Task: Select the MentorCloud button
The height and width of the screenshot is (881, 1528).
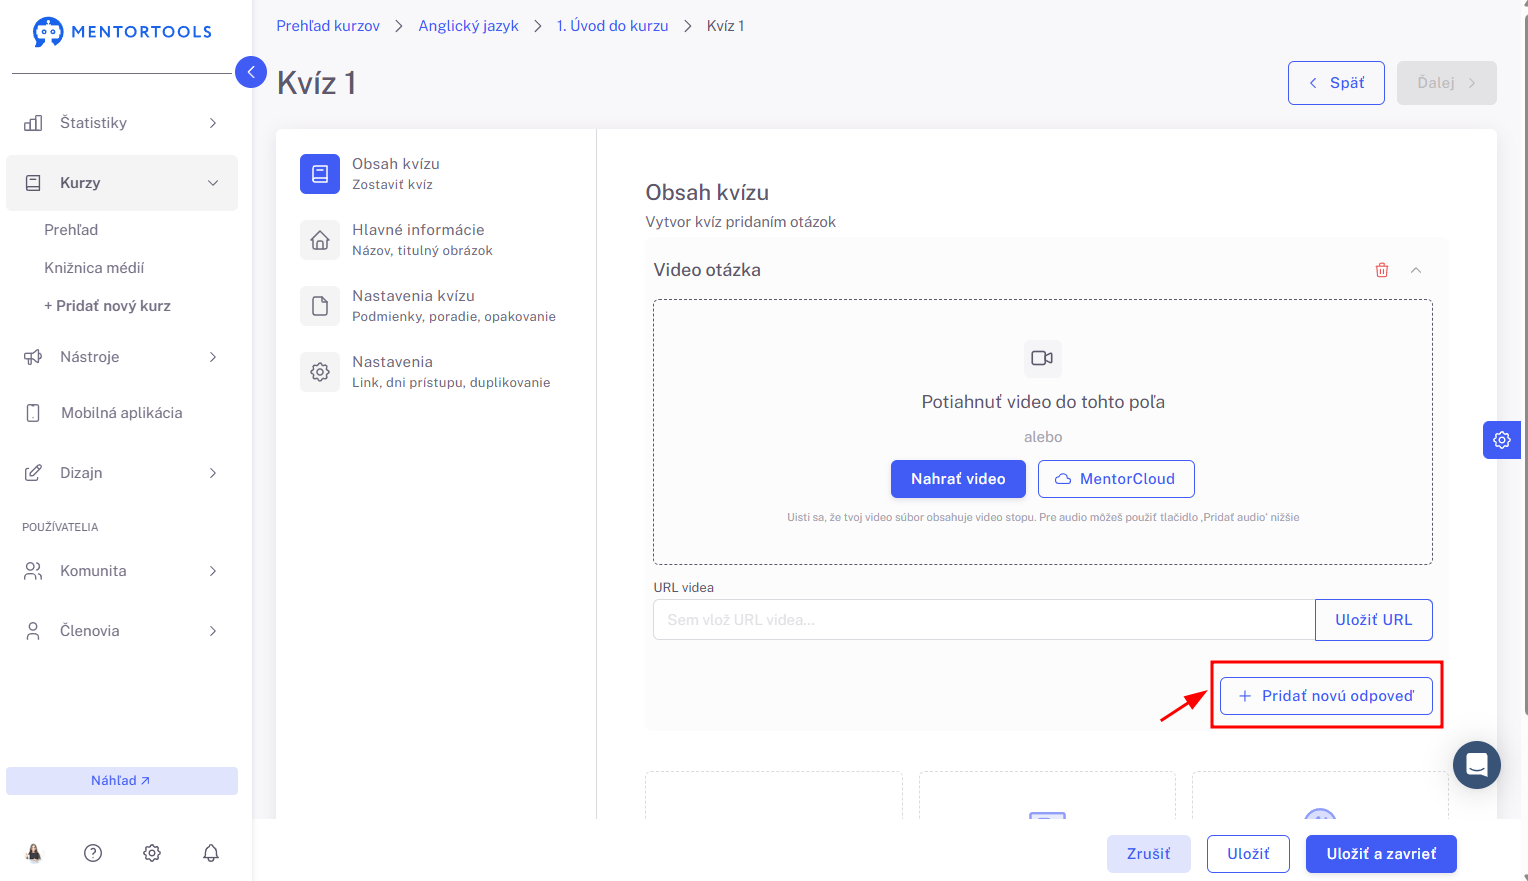Action: 1116,479
